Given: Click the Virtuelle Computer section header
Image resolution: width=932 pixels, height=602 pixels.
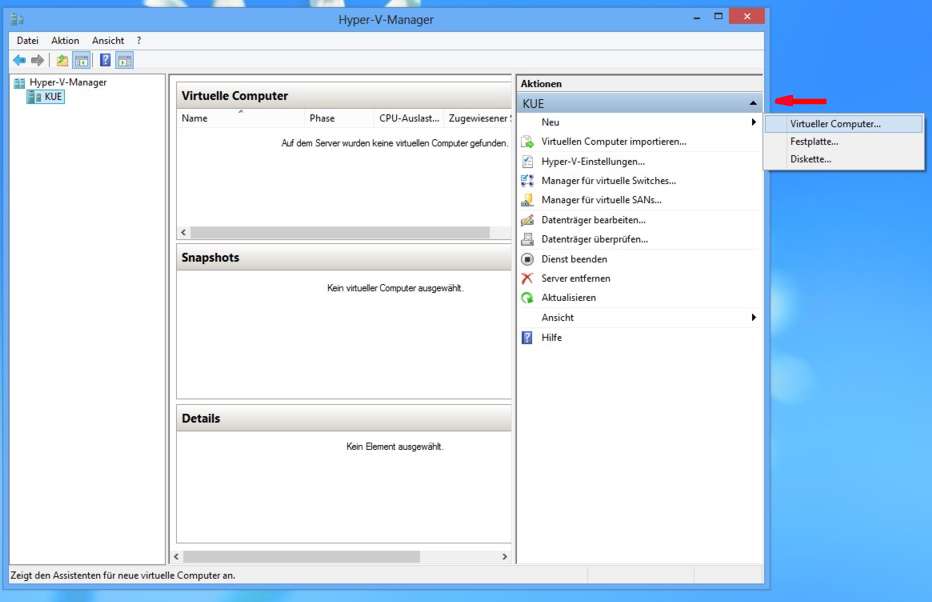Looking at the screenshot, I should pos(344,96).
